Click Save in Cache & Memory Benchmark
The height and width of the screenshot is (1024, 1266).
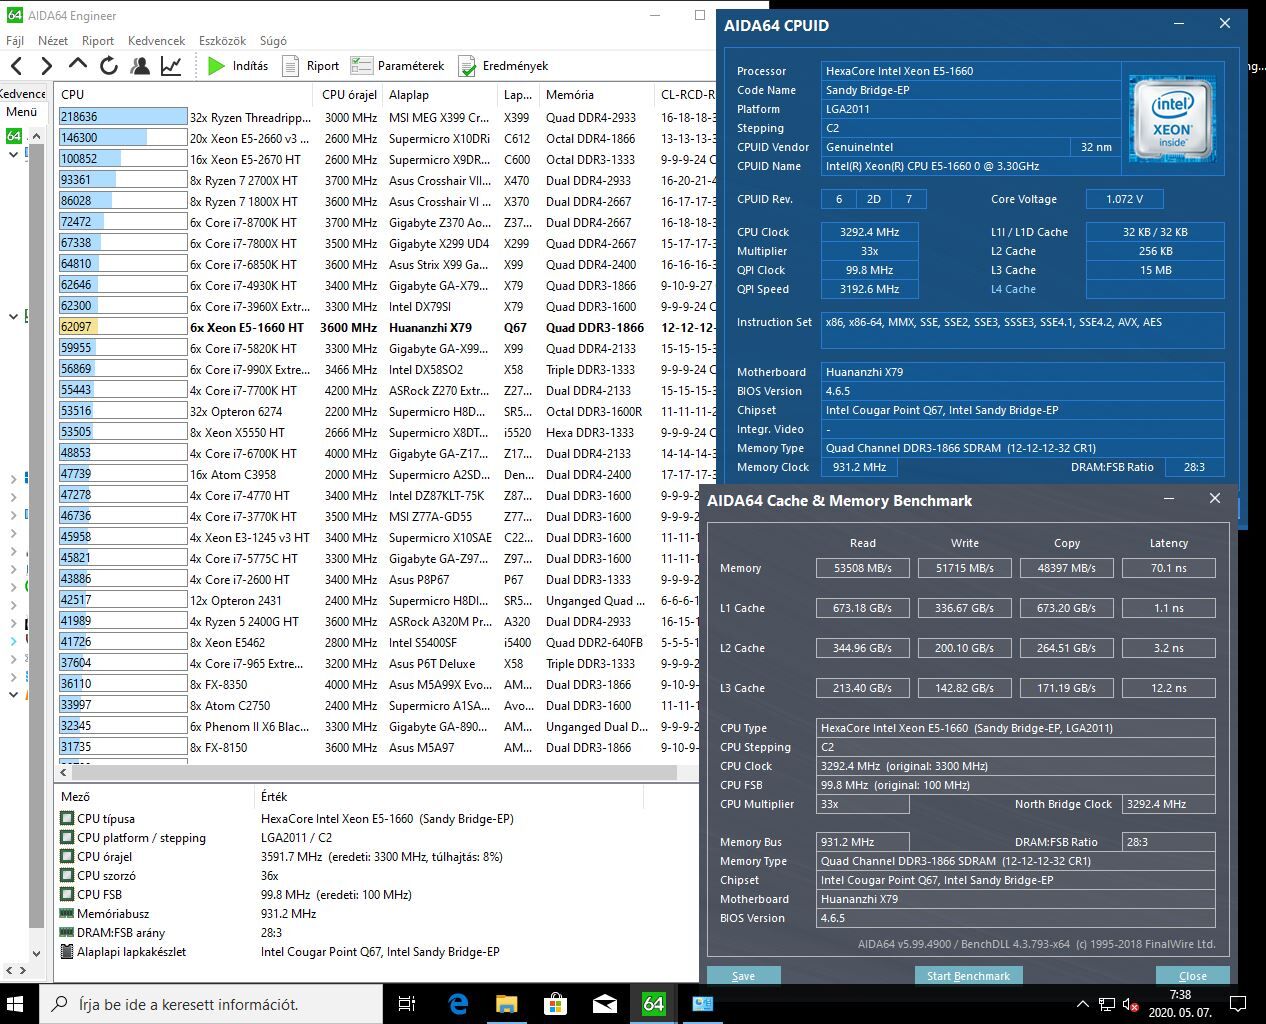(x=743, y=976)
